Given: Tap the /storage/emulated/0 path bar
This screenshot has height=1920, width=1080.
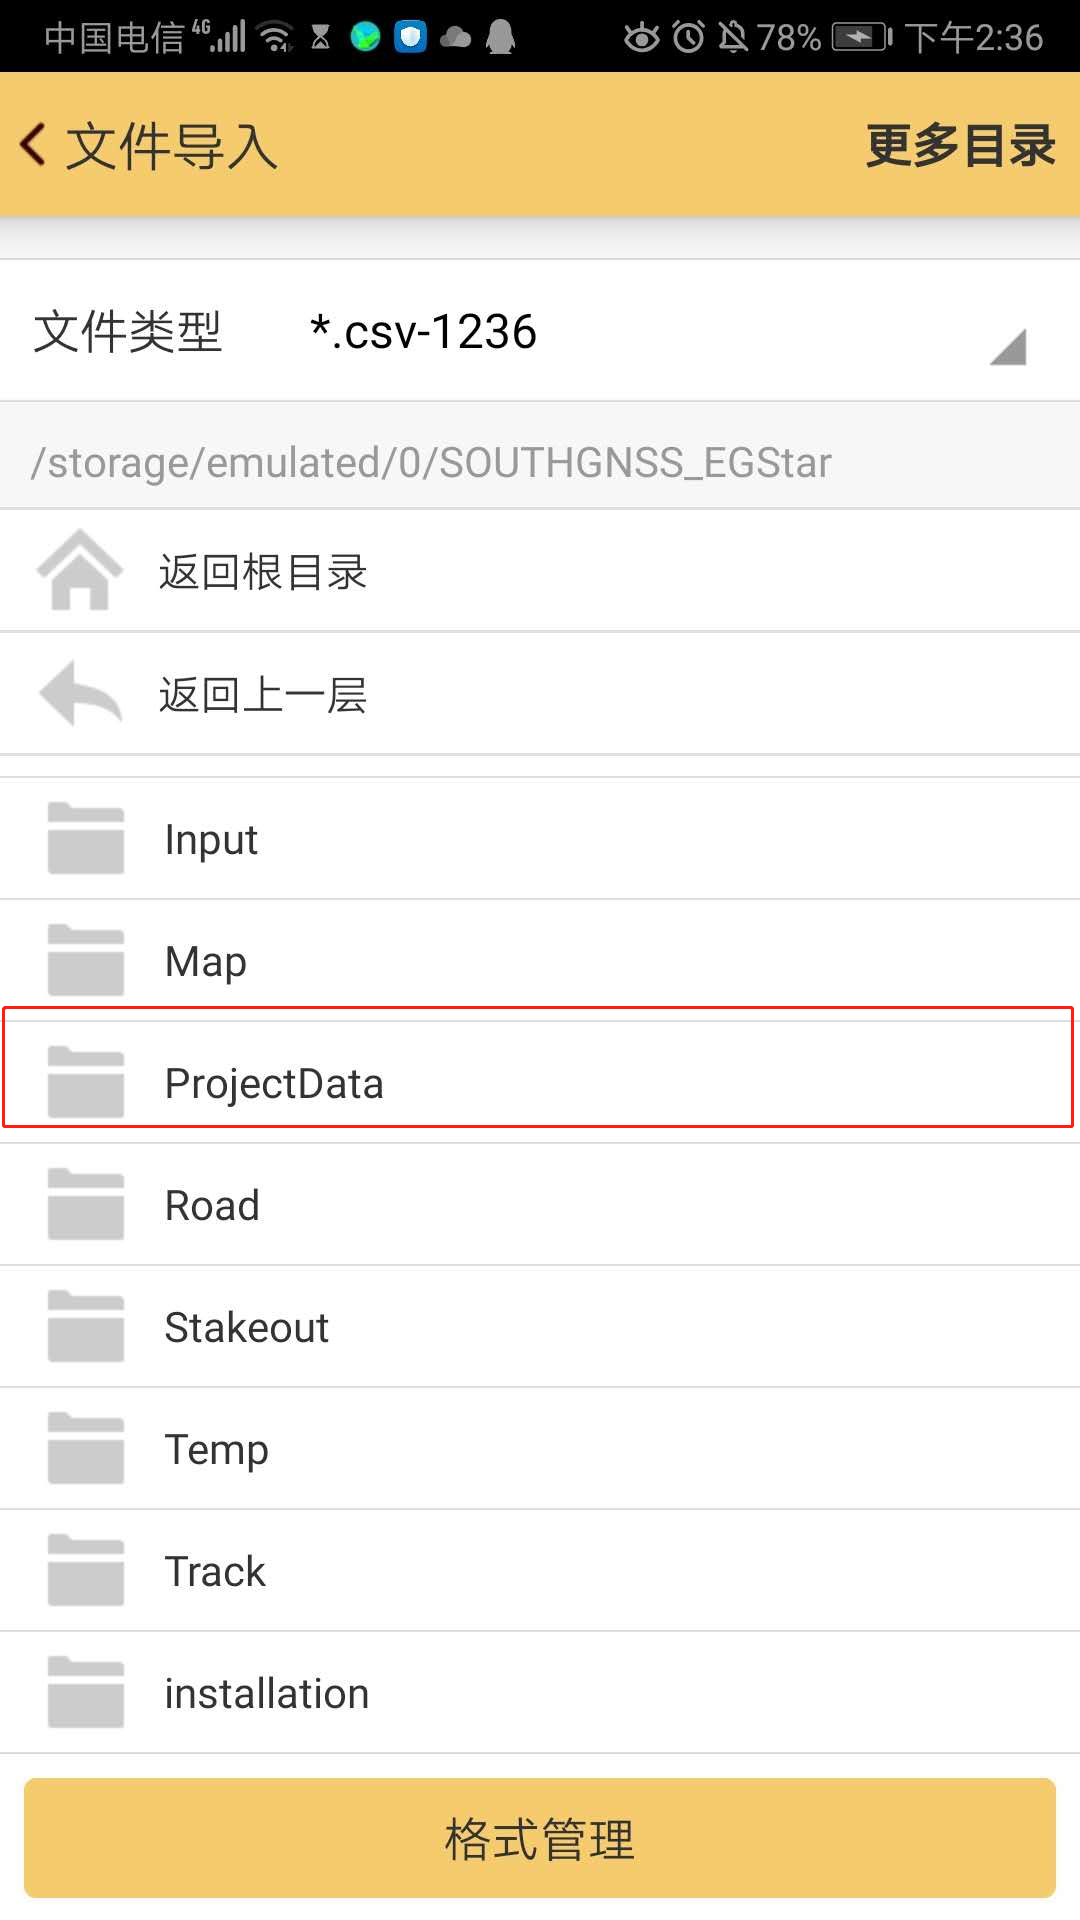Looking at the screenshot, I should click(431, 463).
